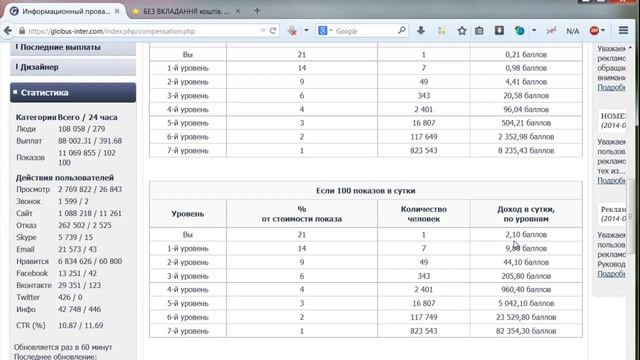This screenshot has height=360, width=640.
Task: Click the 117 749 cell in lower table
Action: (424, 317)
